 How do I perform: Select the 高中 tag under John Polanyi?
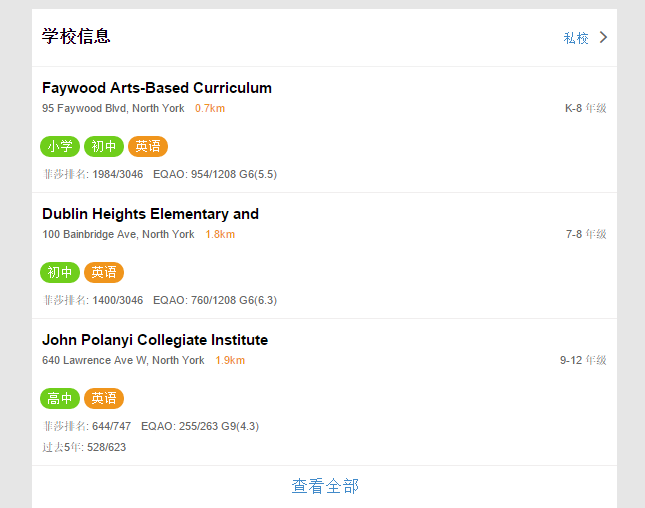pos(60,399)
